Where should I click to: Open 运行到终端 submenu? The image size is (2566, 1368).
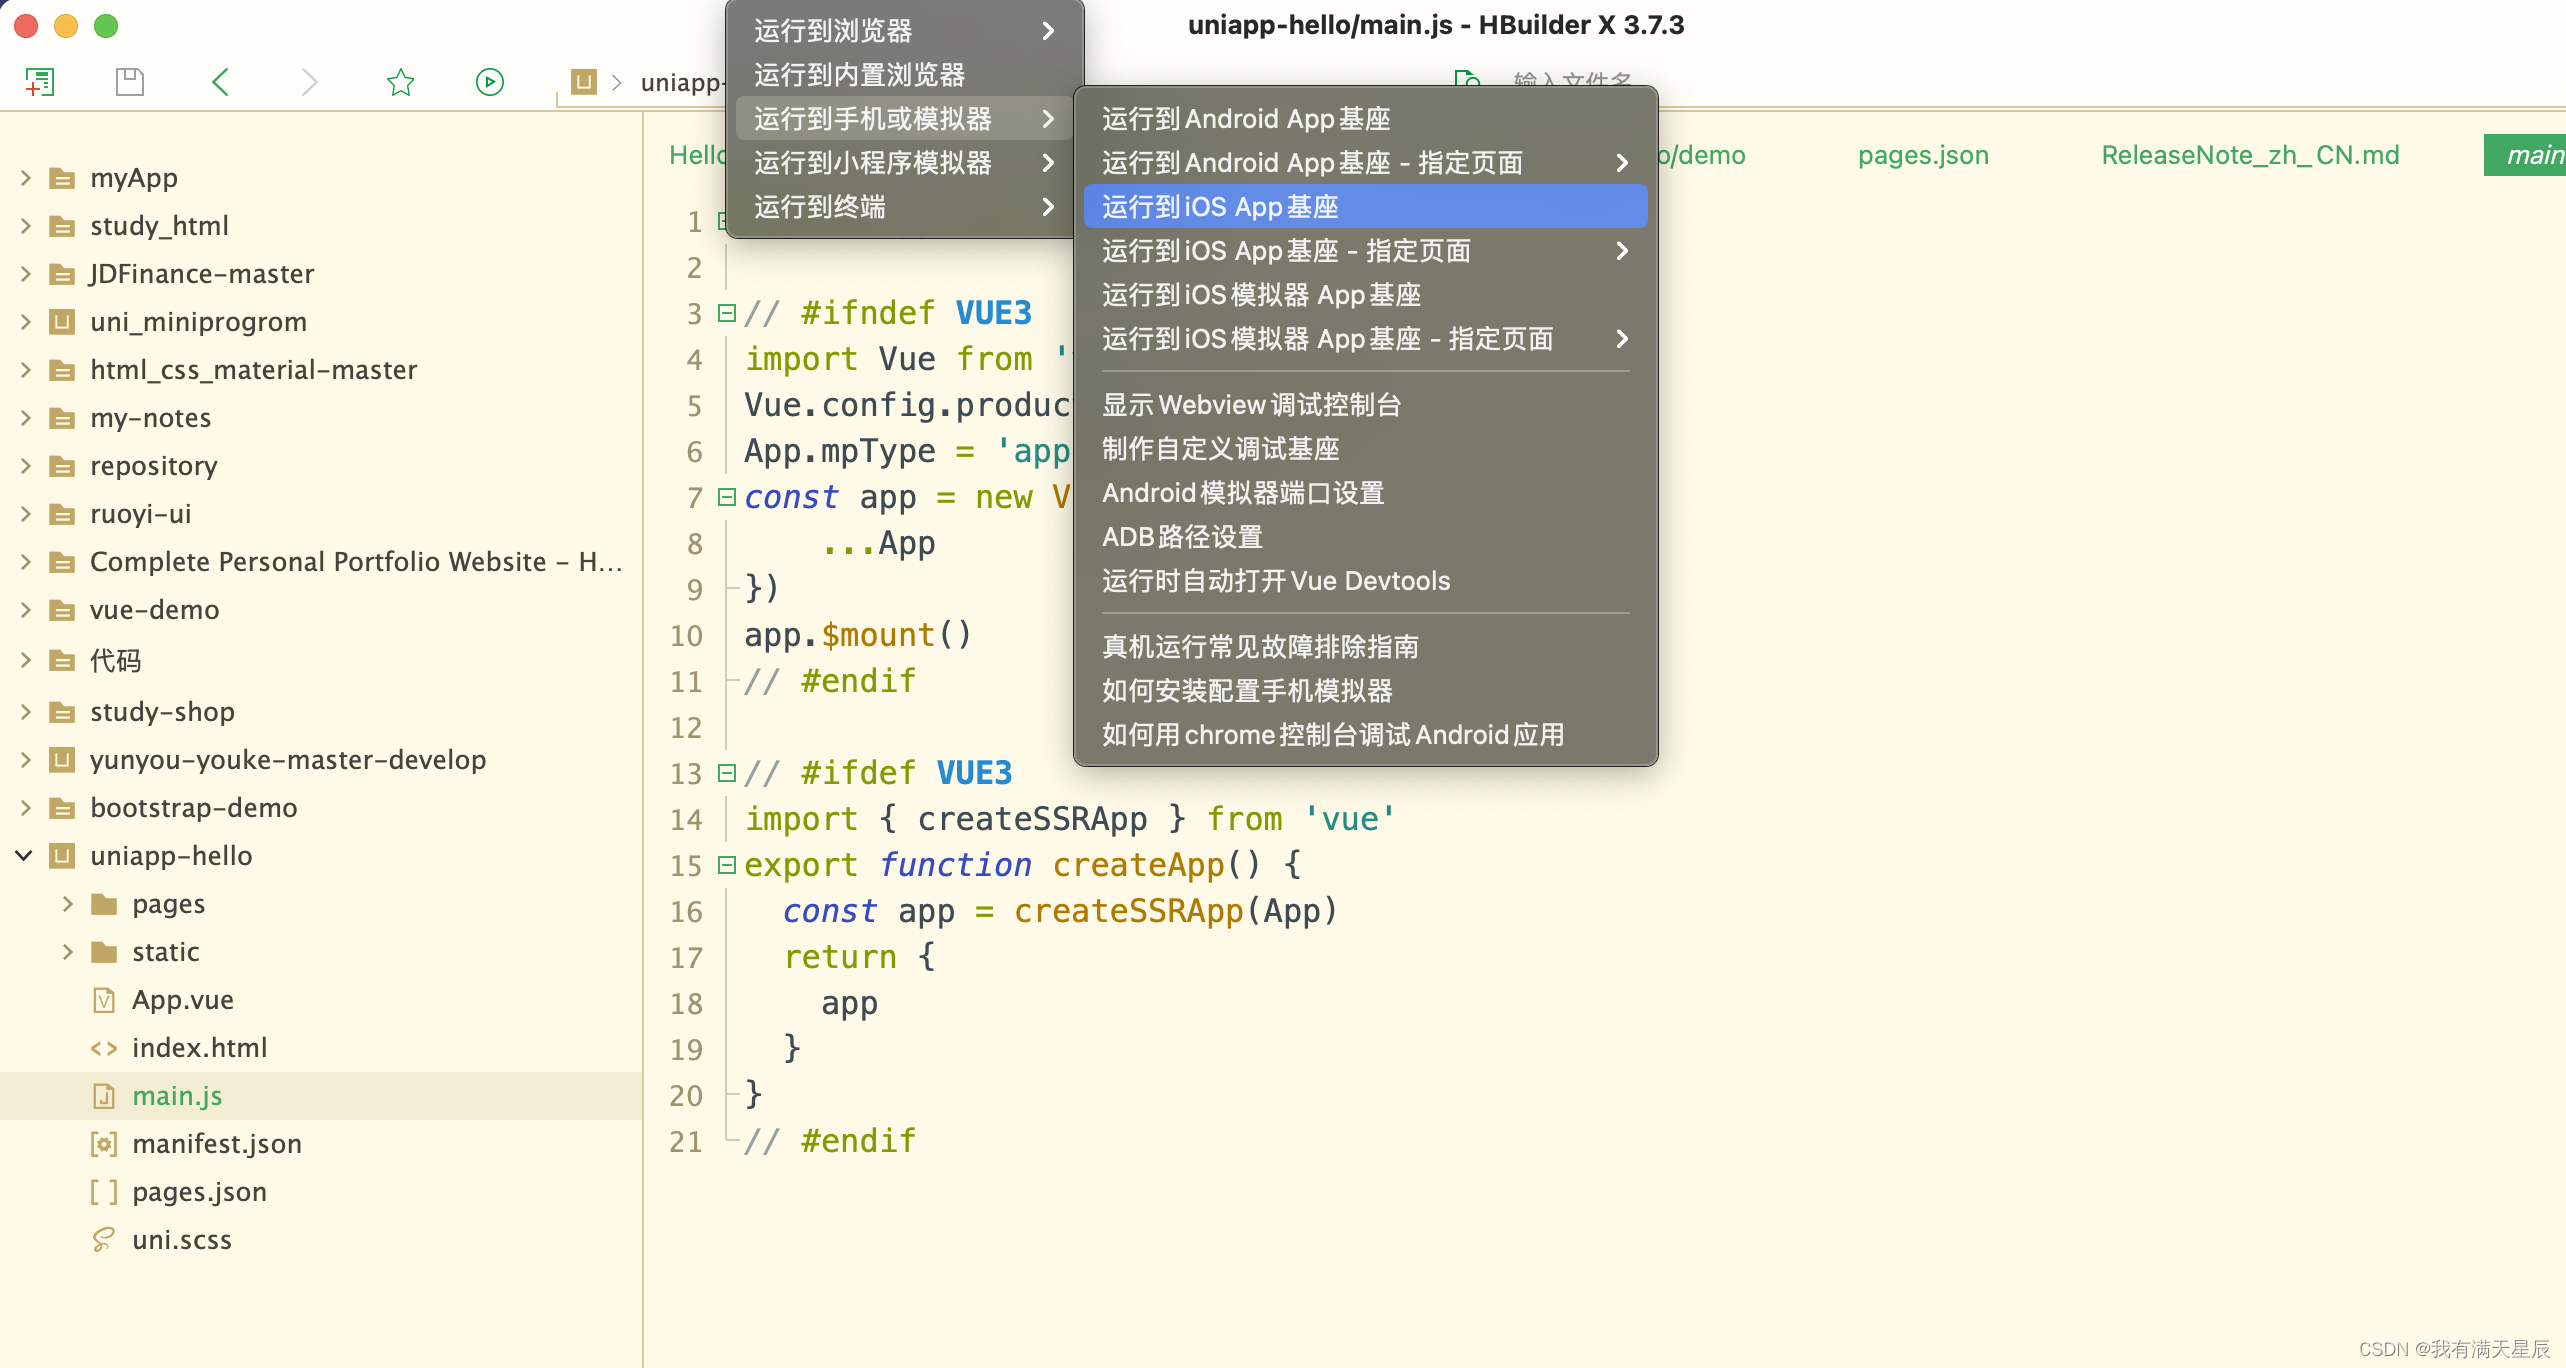coord(905,206)
